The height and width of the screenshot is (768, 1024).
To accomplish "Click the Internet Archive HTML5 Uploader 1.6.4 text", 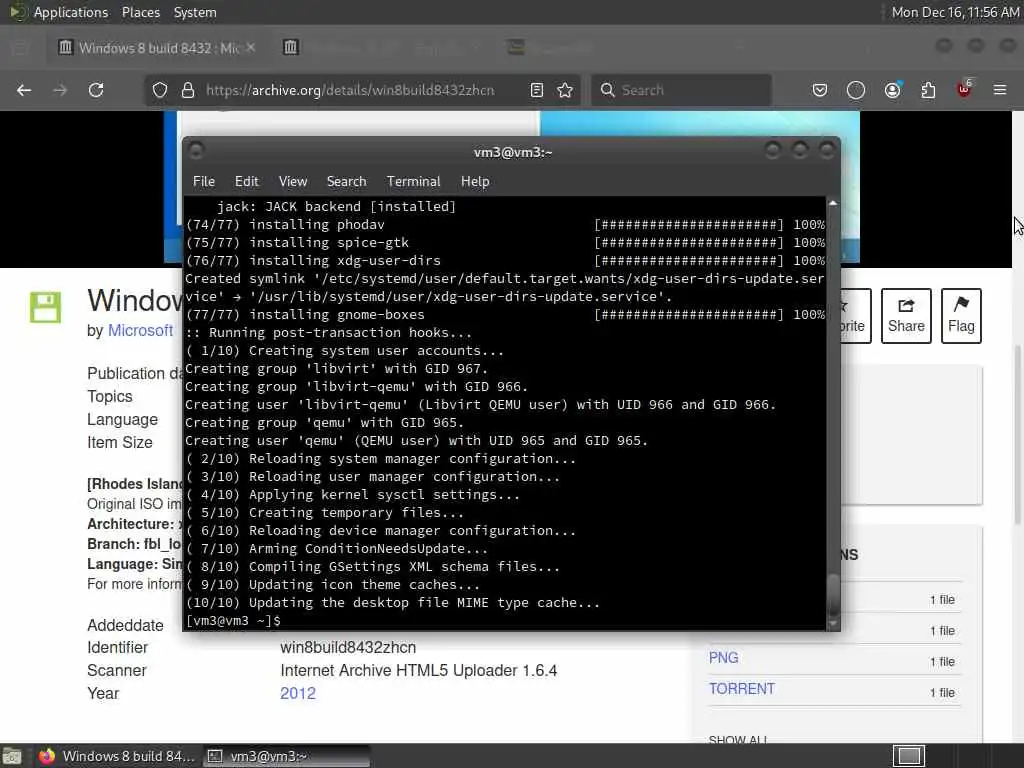I will tap(419, 671).
